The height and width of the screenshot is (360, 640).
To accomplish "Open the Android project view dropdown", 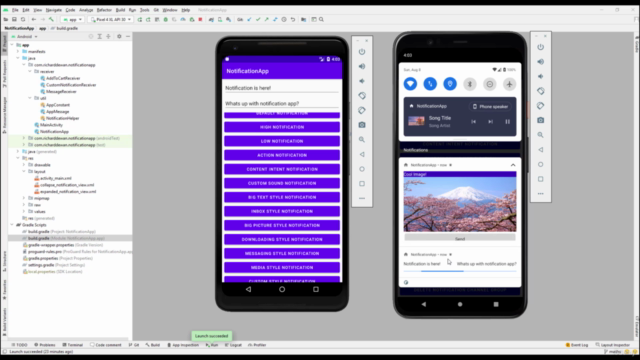I will click(x=25, y=36).
